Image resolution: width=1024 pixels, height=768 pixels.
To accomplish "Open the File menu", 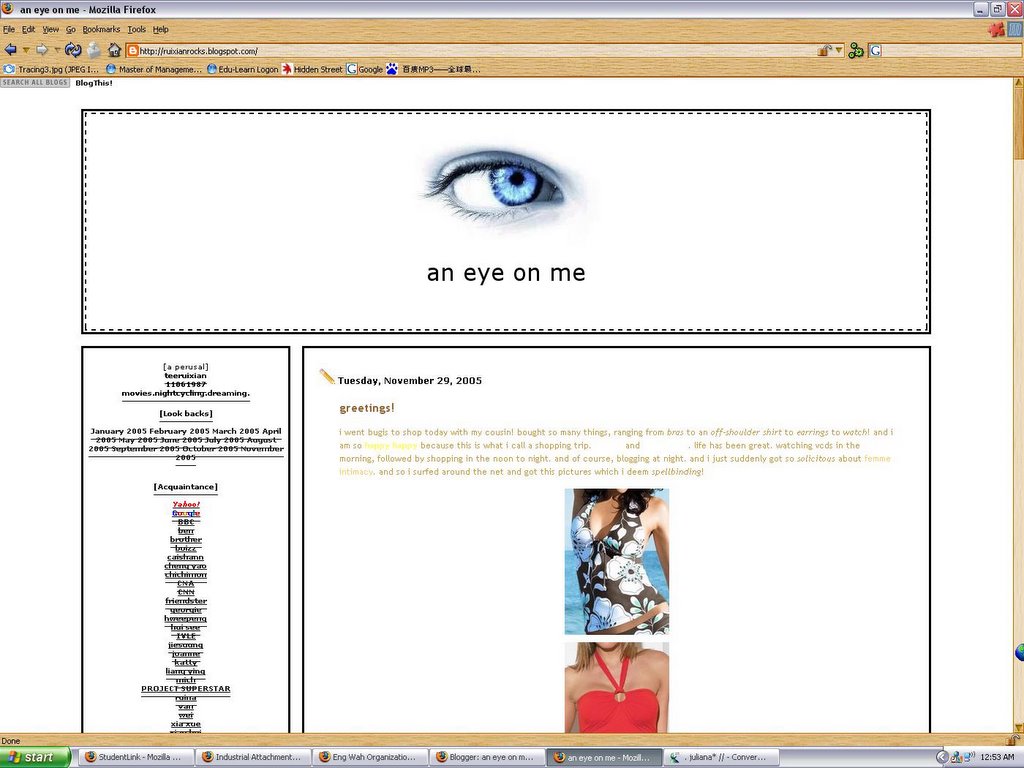I will point(8,29).
